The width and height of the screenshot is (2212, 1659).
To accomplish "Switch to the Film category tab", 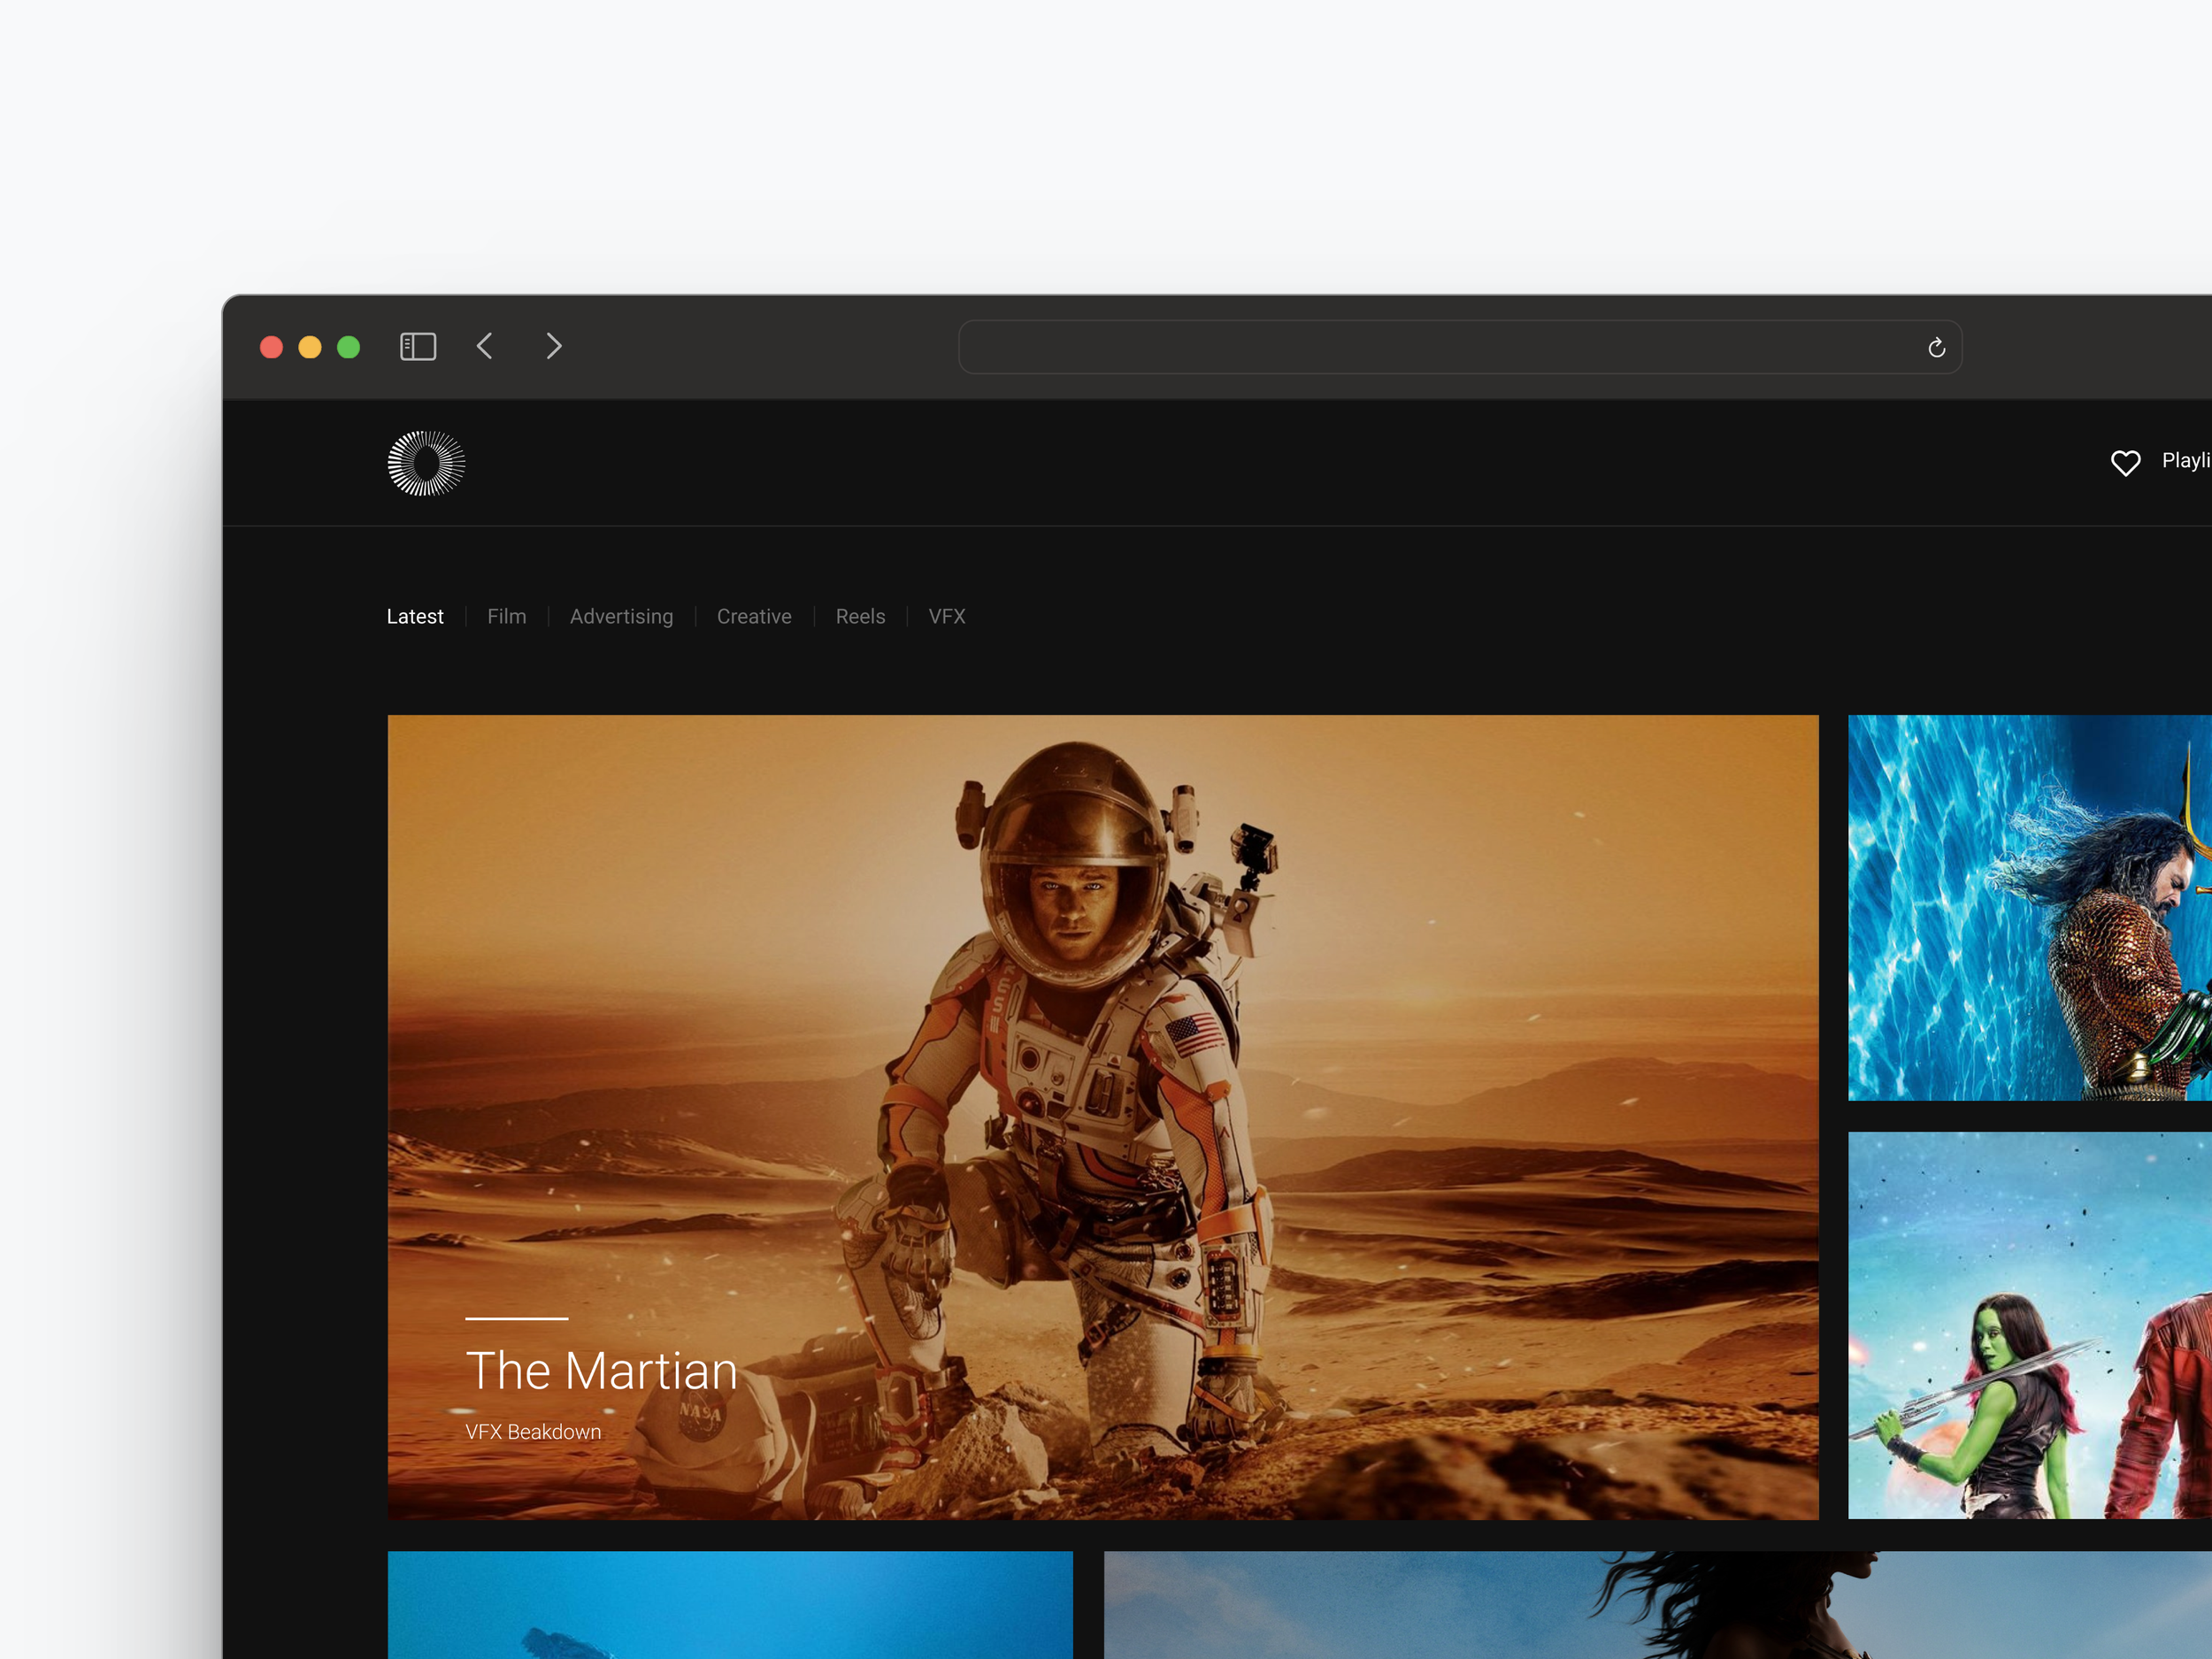I will (x=506, y=617).
